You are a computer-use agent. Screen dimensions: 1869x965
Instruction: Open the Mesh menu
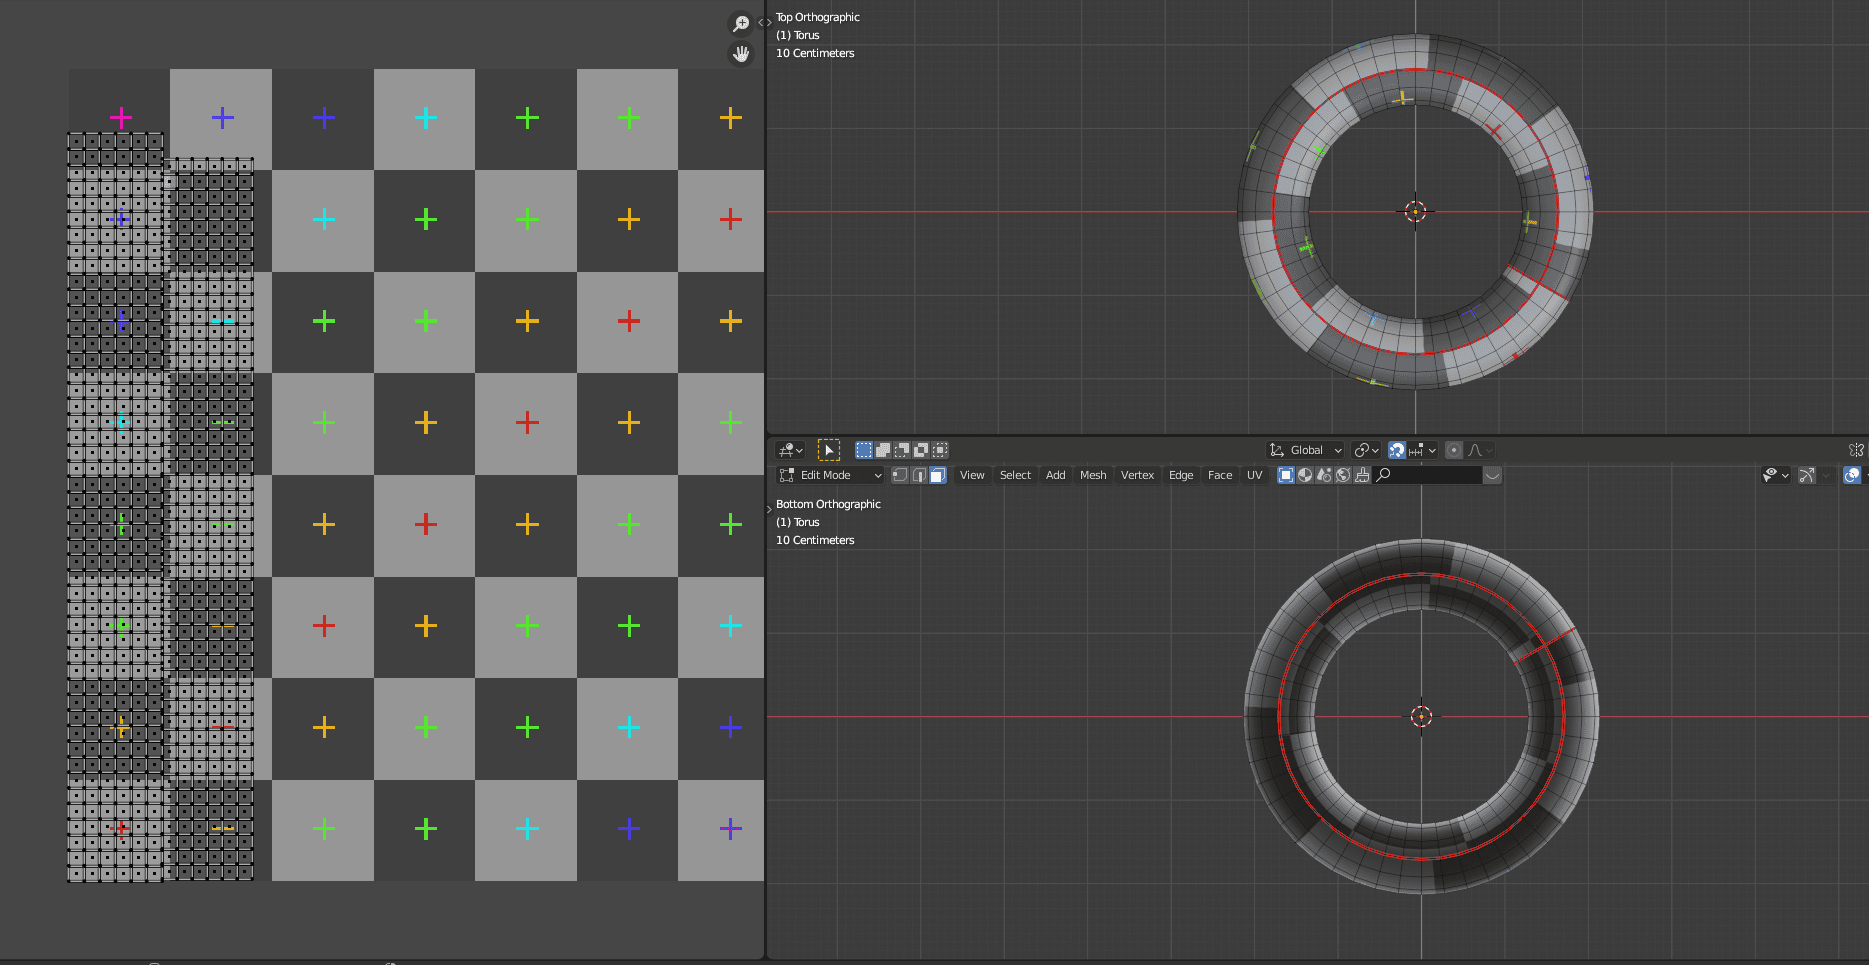pos(1093,475)
